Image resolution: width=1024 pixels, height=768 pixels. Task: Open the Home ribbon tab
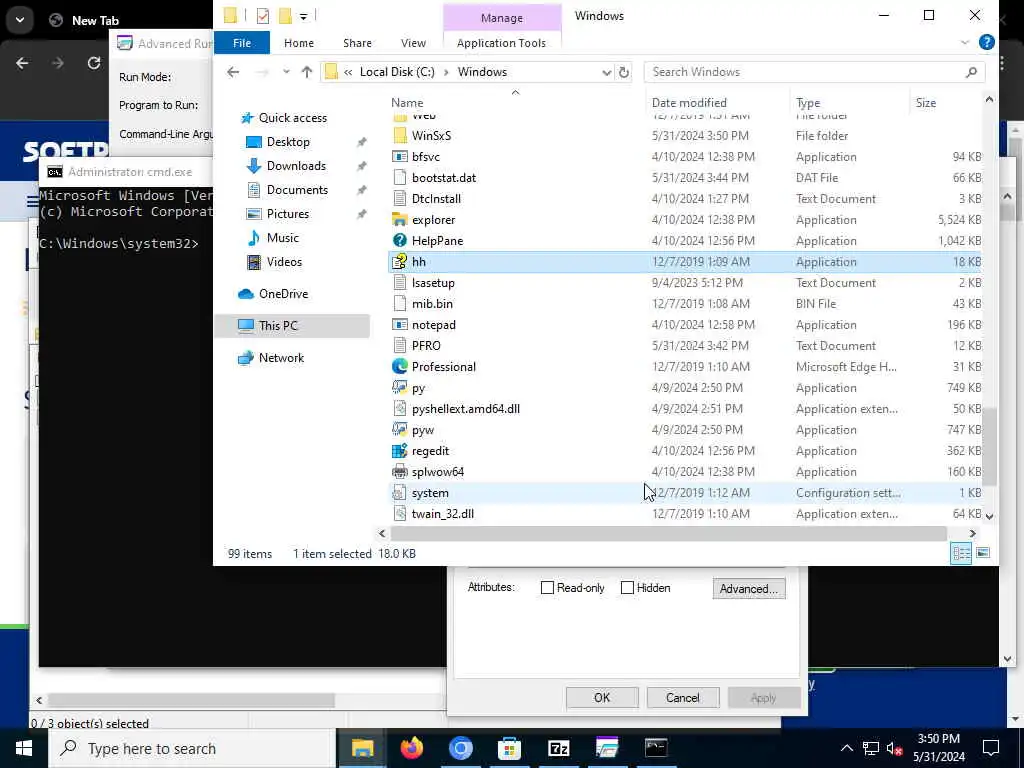pyautogui.click(x=299, y=43)
